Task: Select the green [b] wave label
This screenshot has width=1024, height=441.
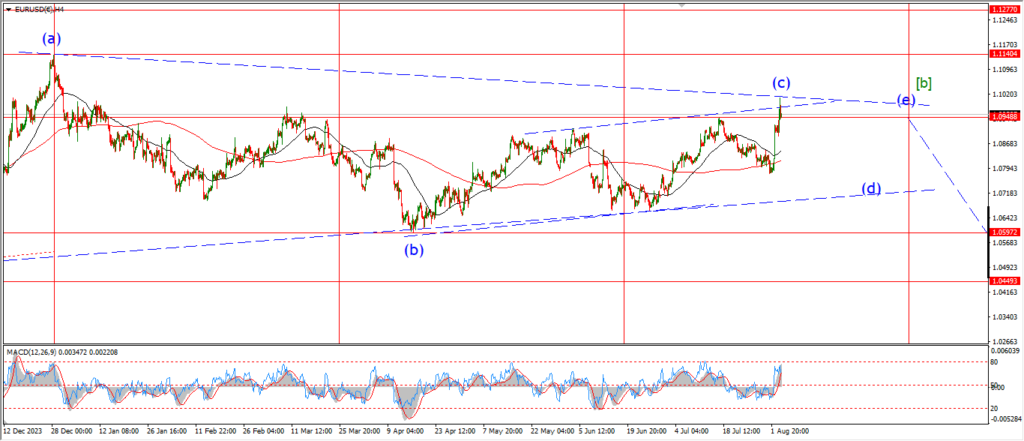Action: click(x=925, y=84)
